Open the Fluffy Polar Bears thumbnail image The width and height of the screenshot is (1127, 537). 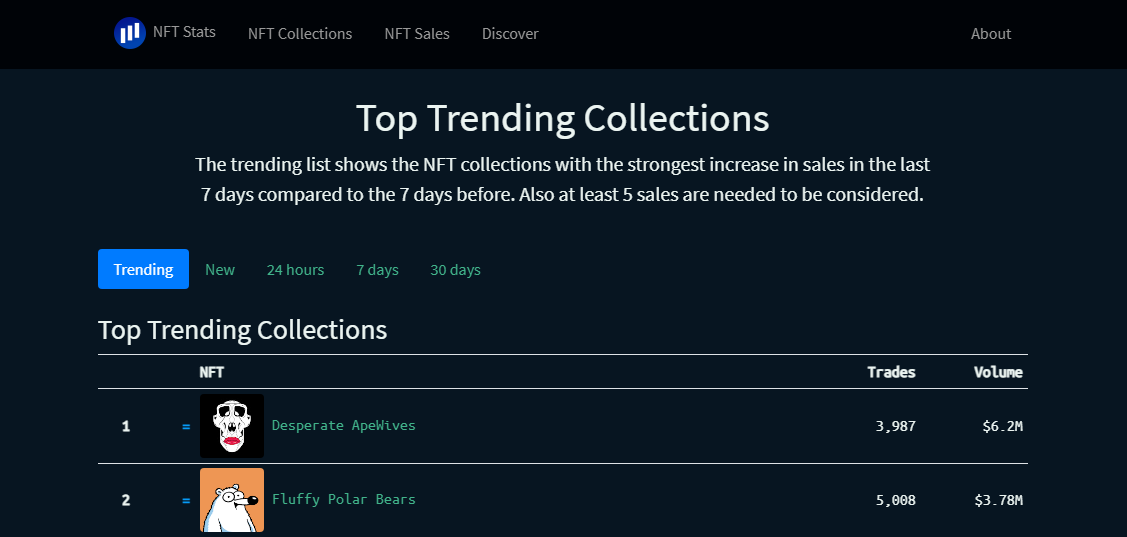click(232, 500)
